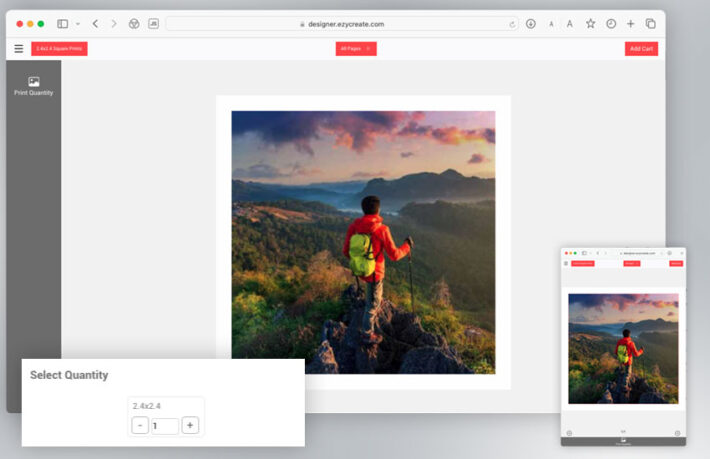
Task: Open the Safari downloads list
Action: (x=530, y=23)
